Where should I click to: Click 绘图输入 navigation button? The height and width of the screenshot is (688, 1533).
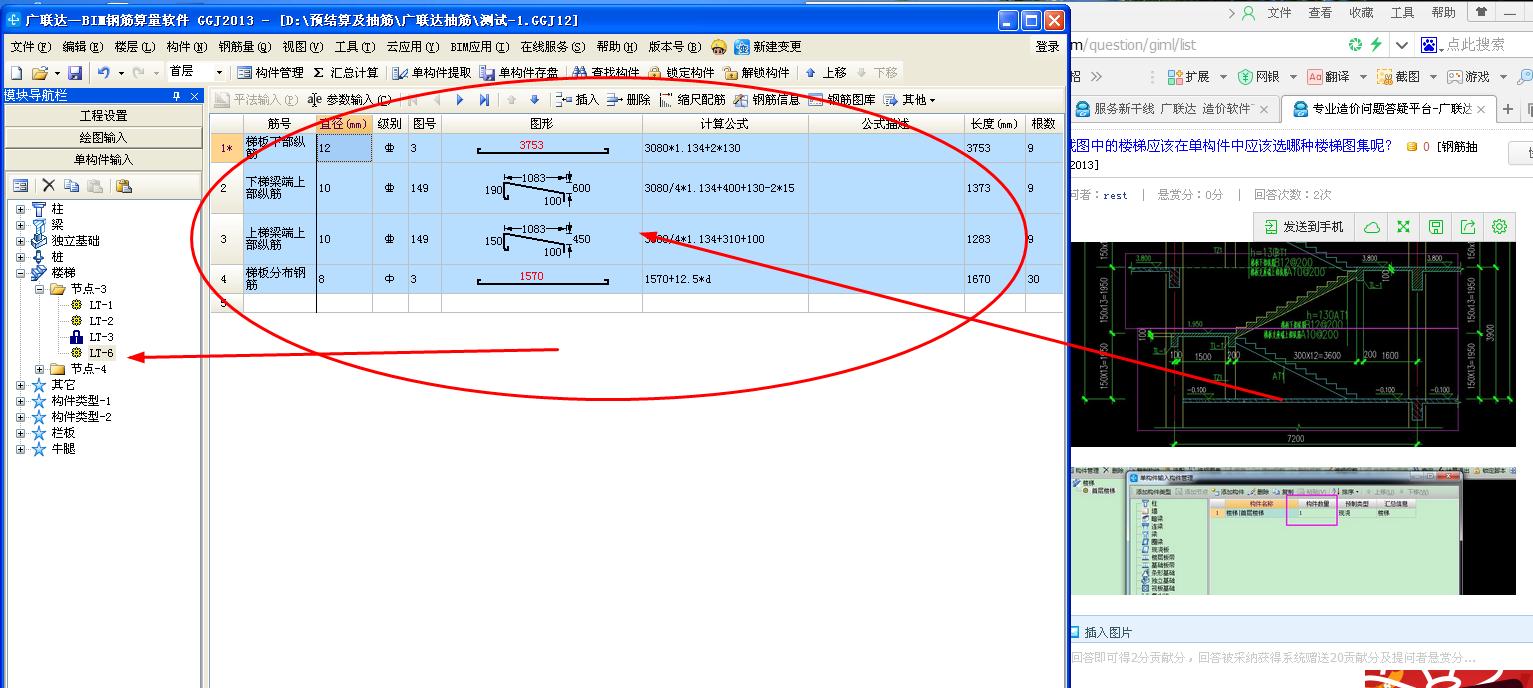pos(103,138)
